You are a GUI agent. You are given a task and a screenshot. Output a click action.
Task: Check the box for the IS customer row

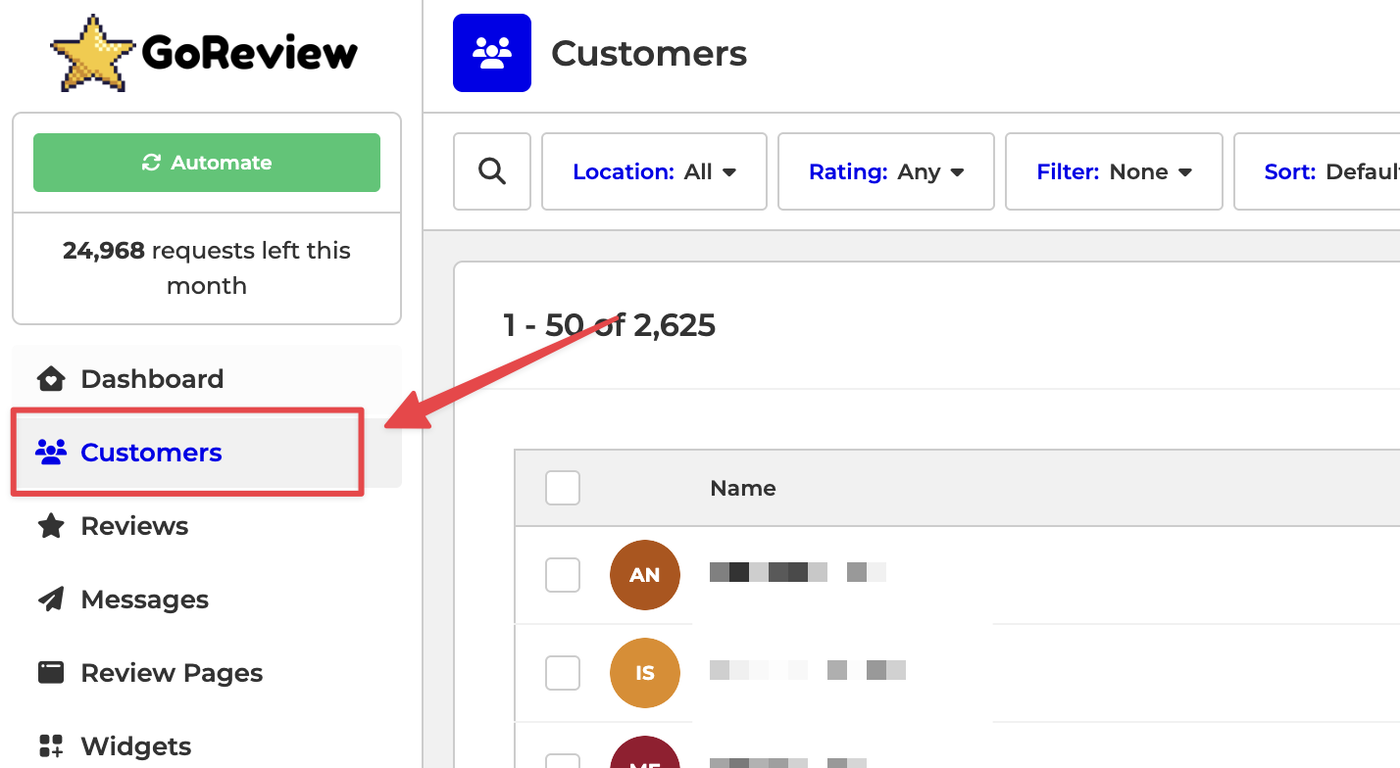(x=563, y=673)
